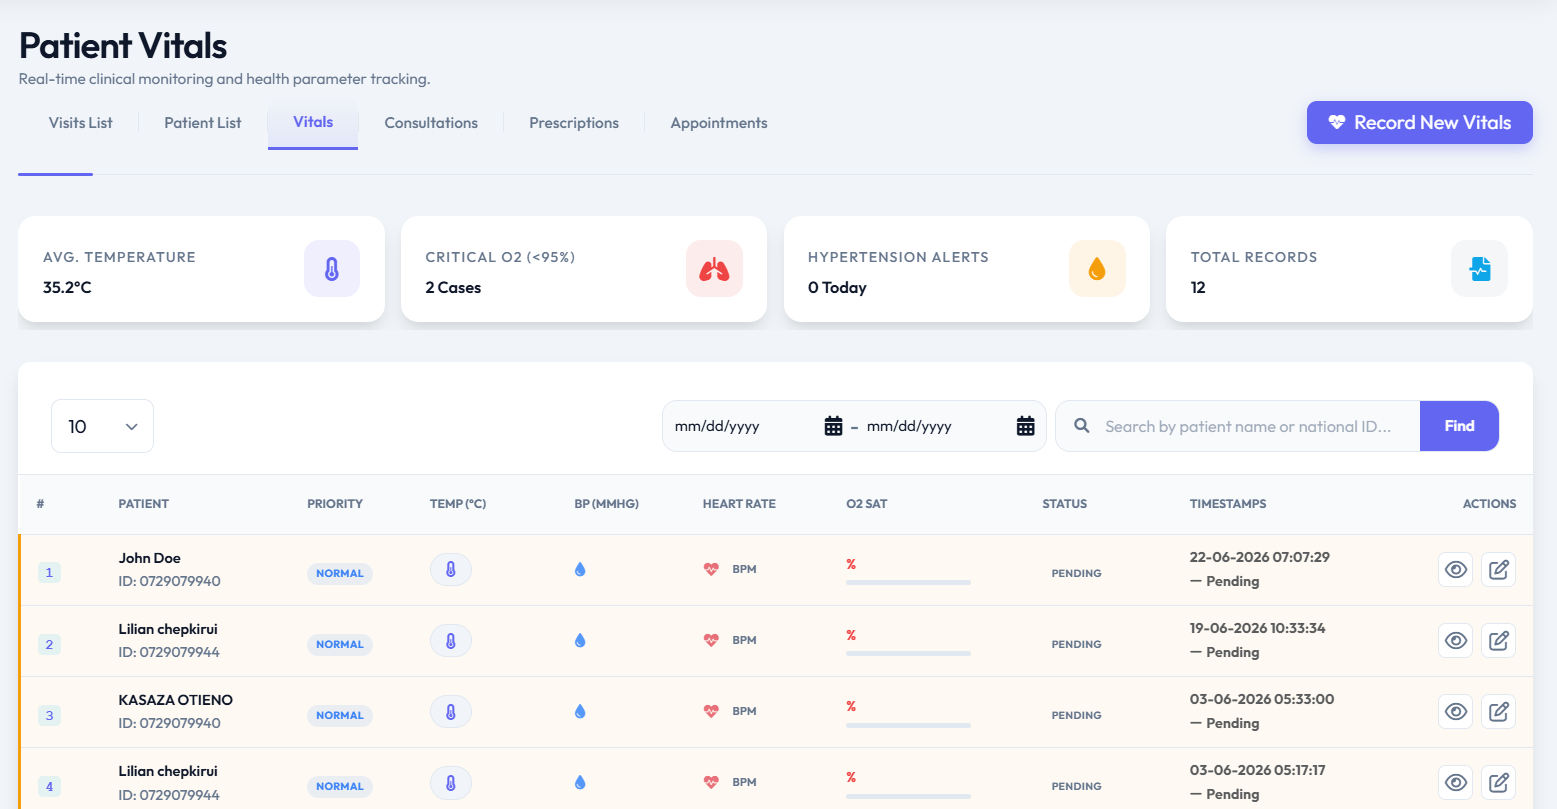Edit vitals for Lilian chepkirui row 2
Screen dimensions: 1557x809
[1498, 641]
